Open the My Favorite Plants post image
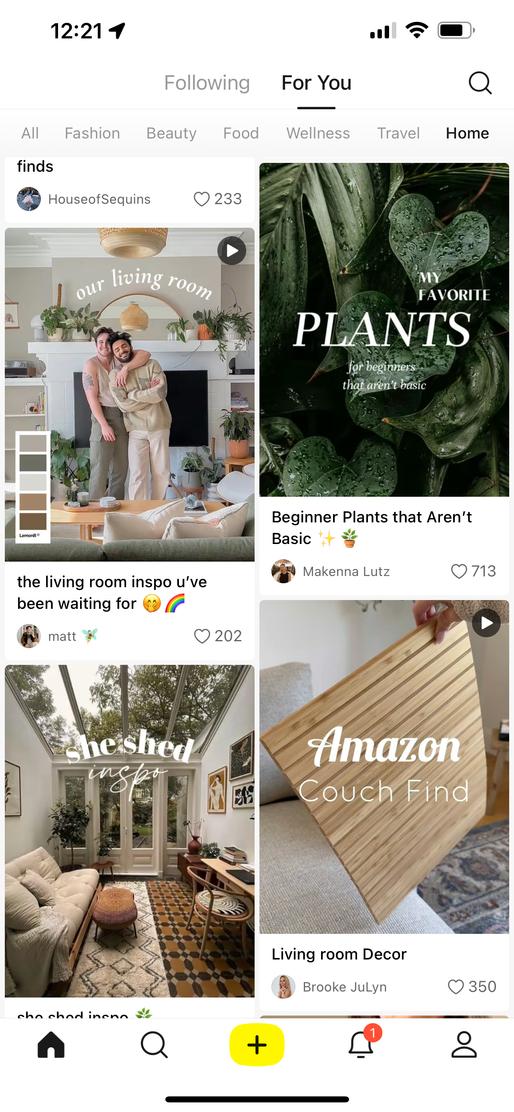The width and height of the screenshot is (514, 1112). click(384, 330)
